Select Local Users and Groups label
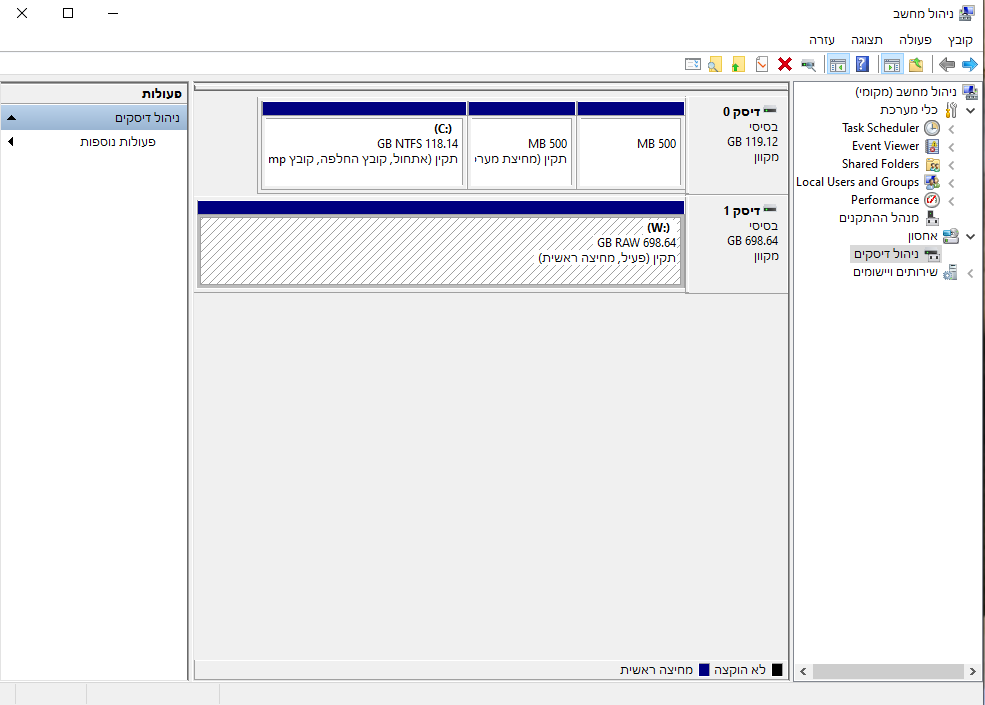This screenshot has width=985, height=705. tap(857, 182)
